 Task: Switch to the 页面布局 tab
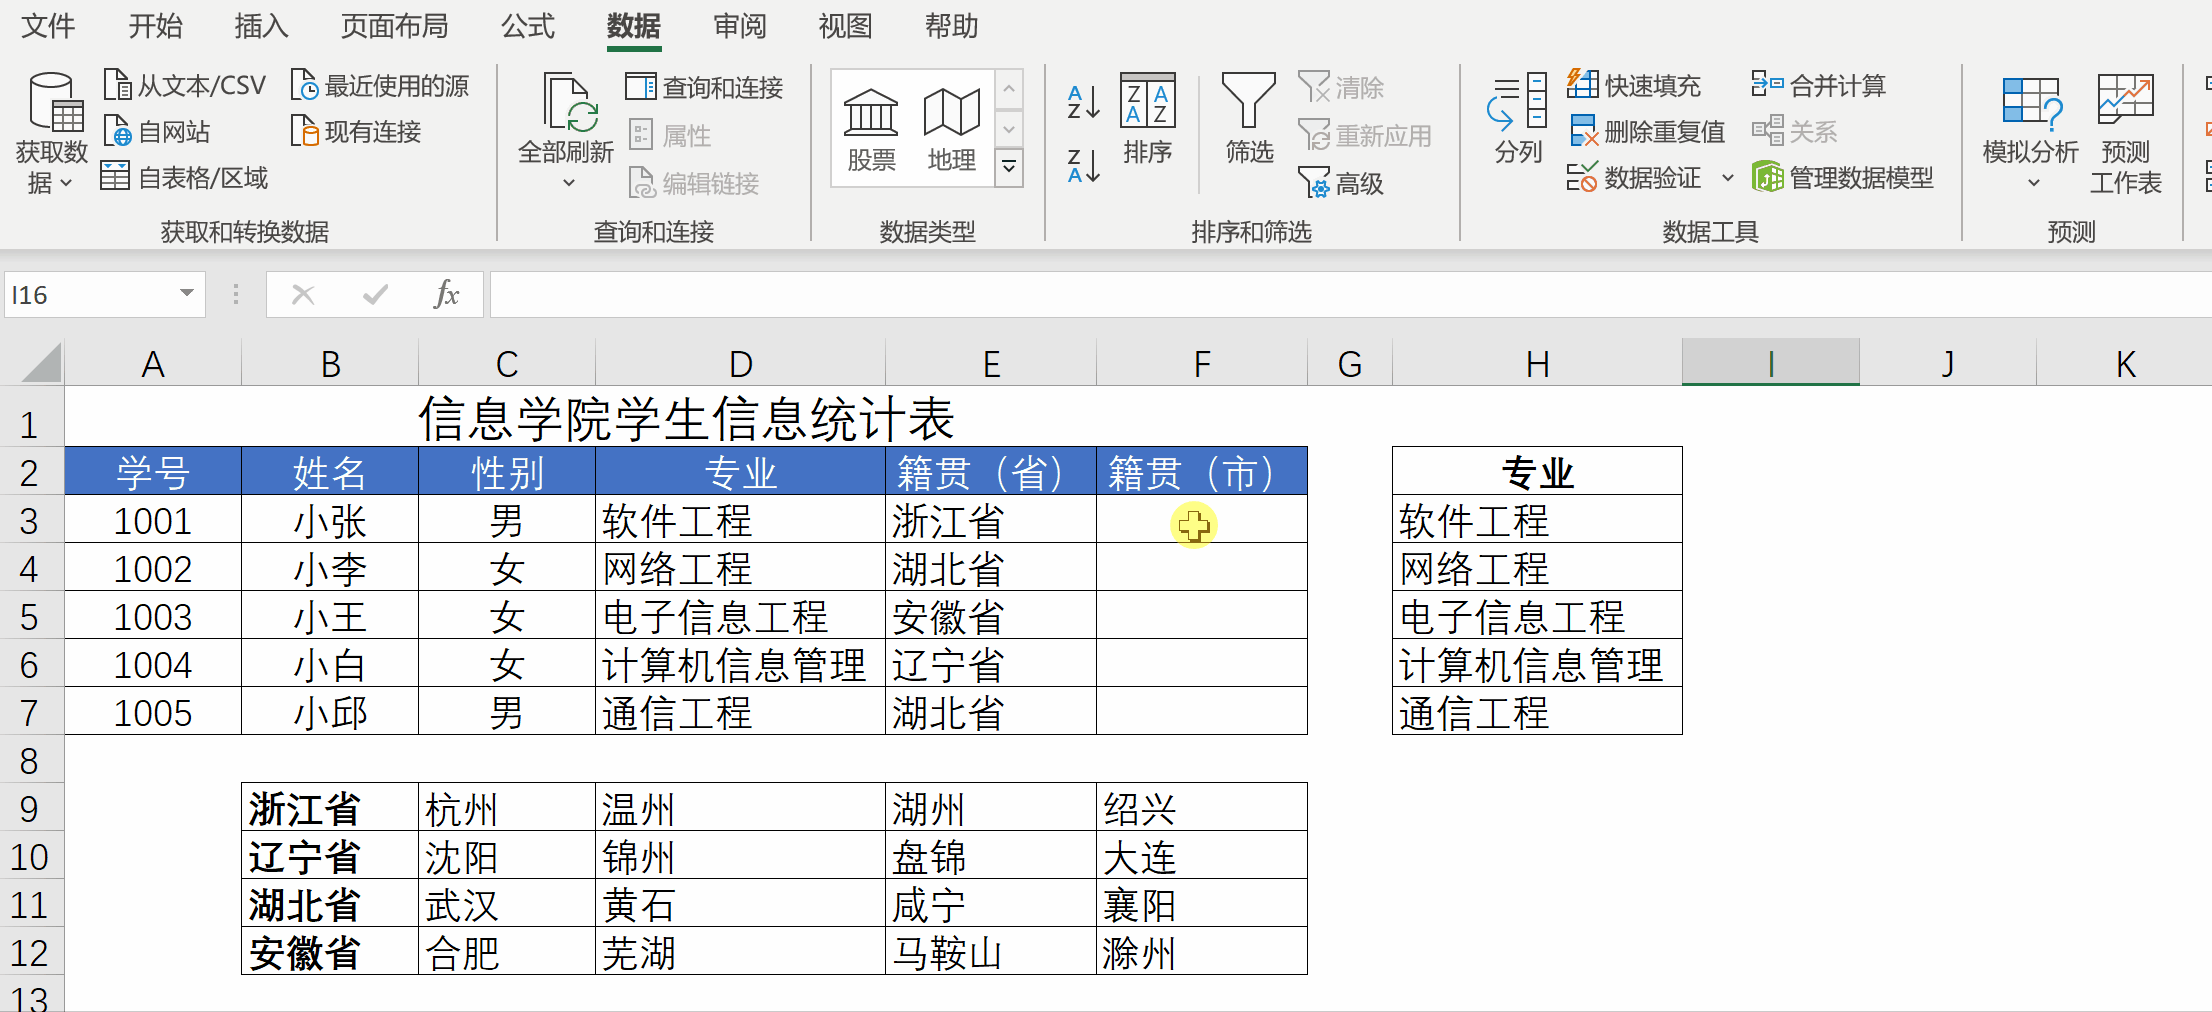(x=394, y=26)
